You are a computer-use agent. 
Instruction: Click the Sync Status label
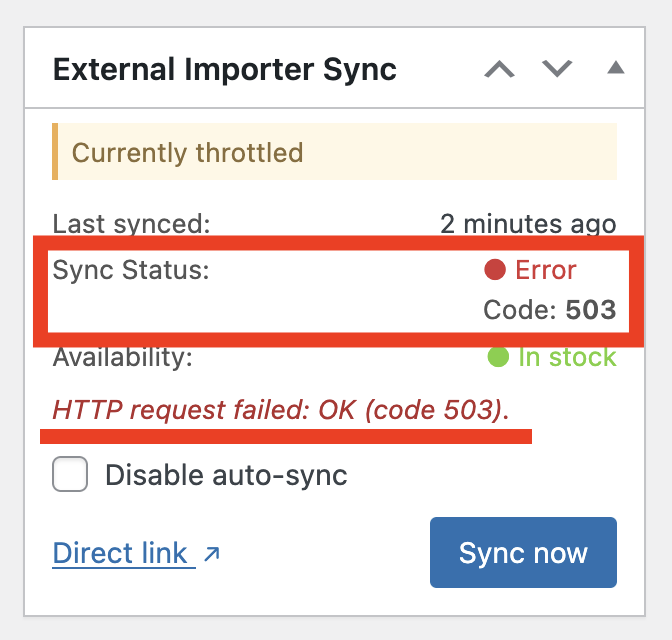130,270
